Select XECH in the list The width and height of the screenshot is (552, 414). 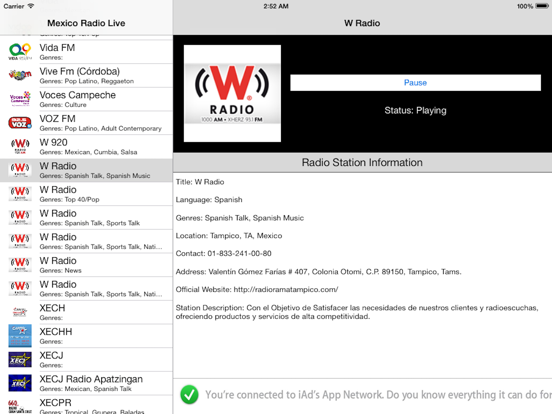click(x=86, y=312)
